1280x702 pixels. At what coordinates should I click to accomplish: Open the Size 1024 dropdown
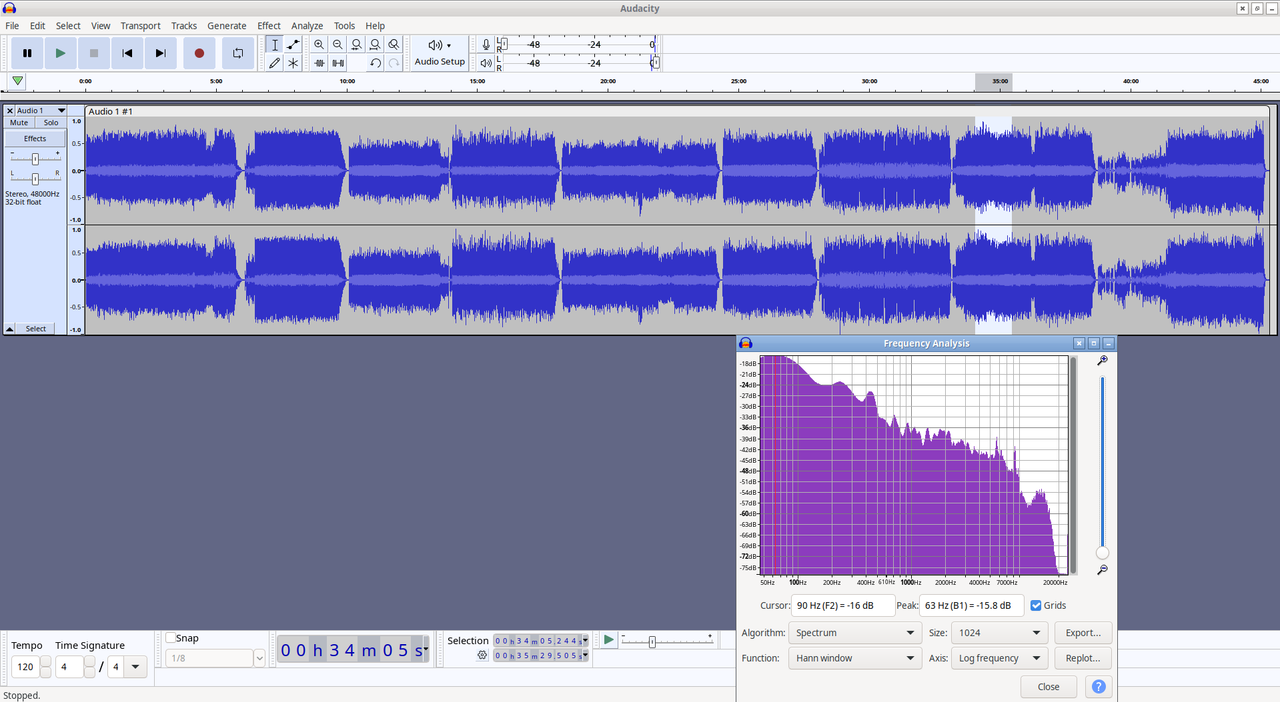[x=999, y=633]
